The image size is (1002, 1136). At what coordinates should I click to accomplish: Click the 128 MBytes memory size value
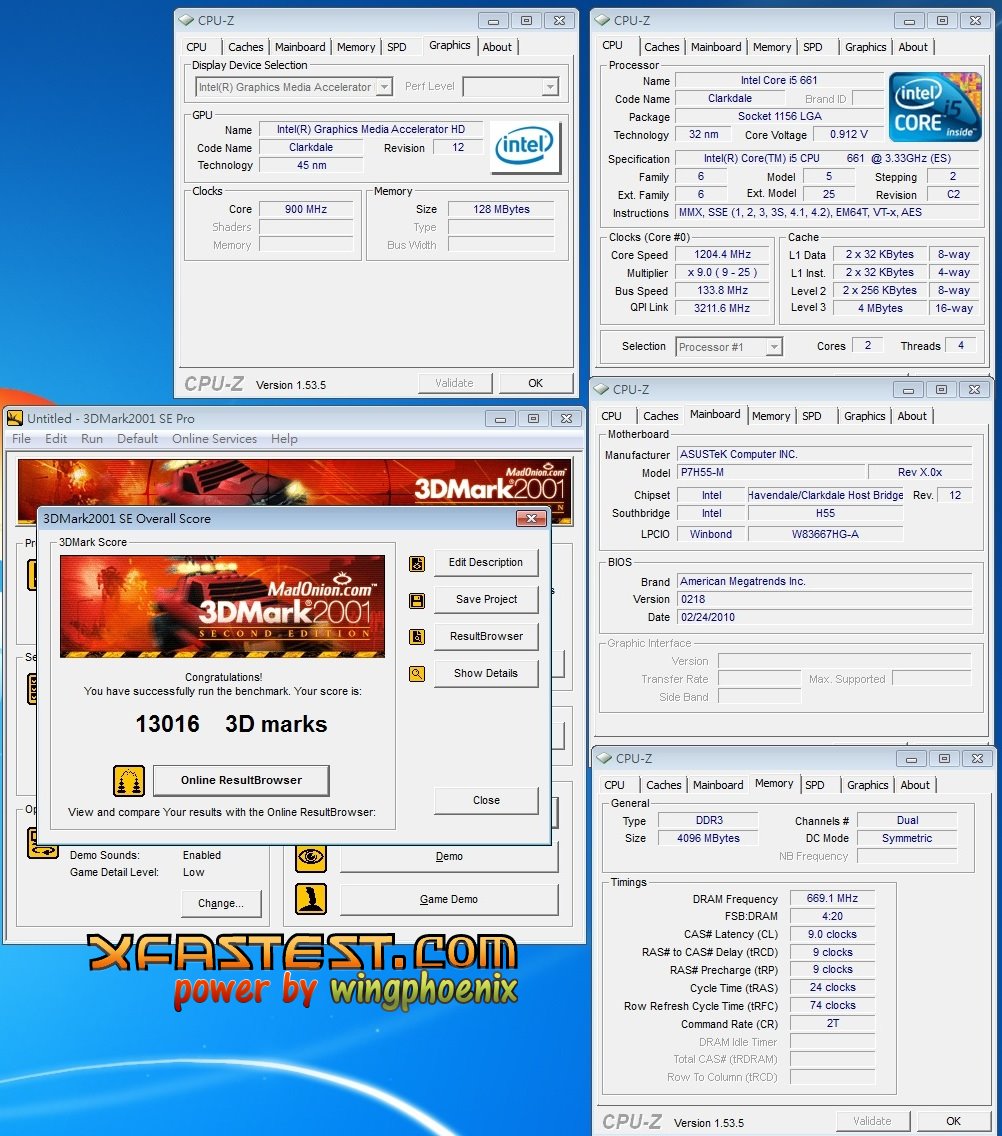tap(501, 209)
